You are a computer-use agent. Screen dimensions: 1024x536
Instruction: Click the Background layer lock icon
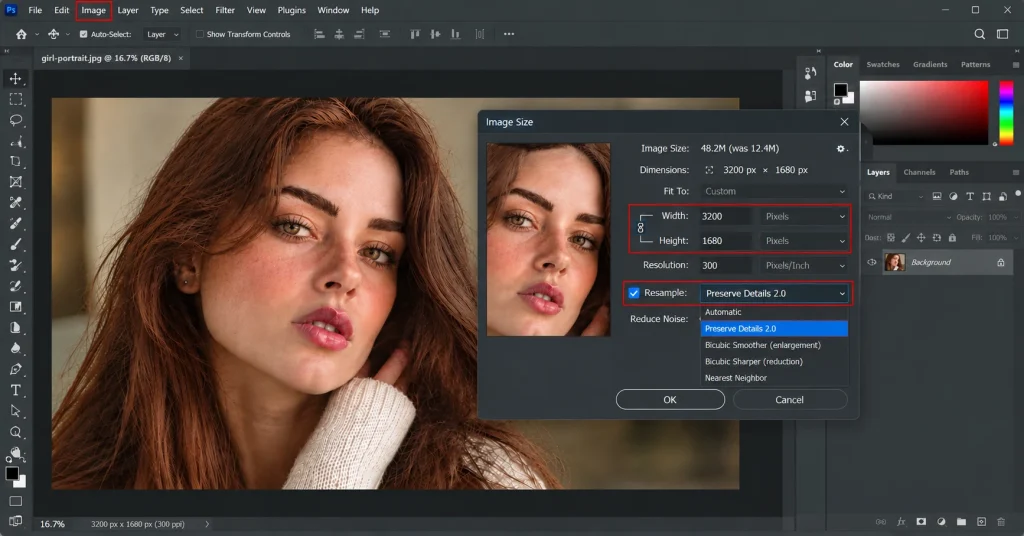[1000, 262]
